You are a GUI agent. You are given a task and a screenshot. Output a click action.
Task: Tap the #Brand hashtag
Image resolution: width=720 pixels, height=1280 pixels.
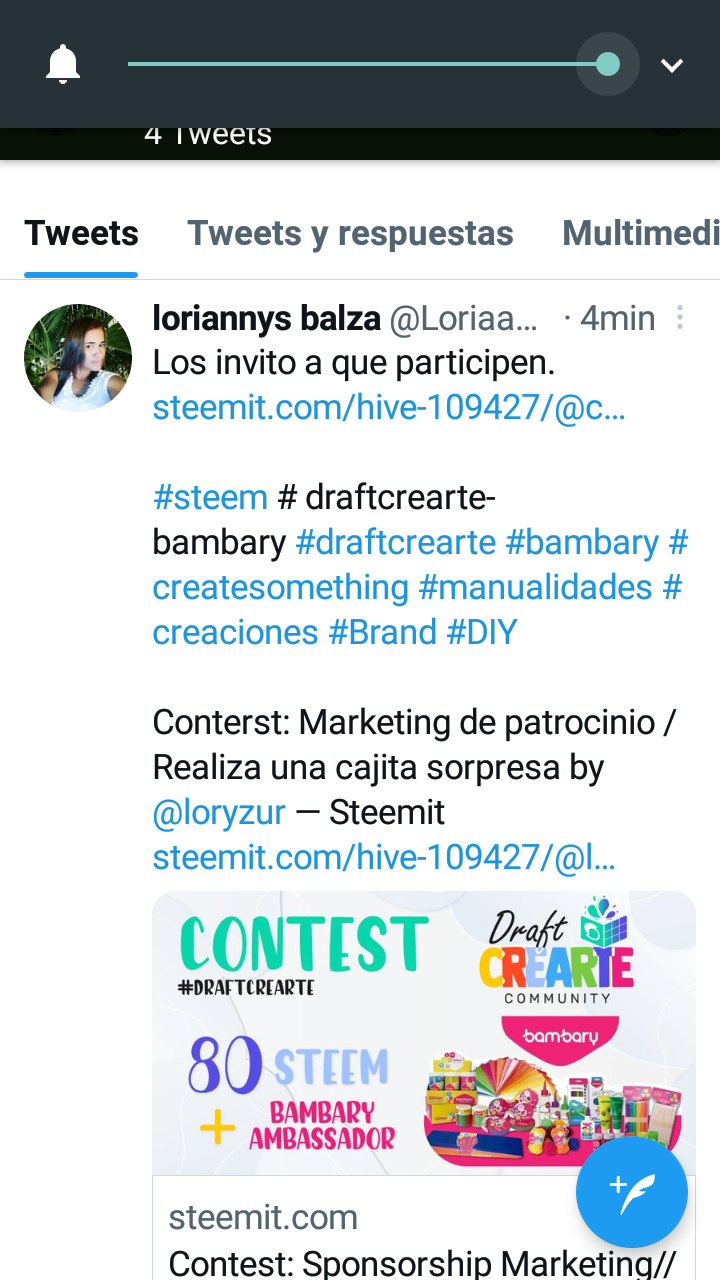pos(383,632)
